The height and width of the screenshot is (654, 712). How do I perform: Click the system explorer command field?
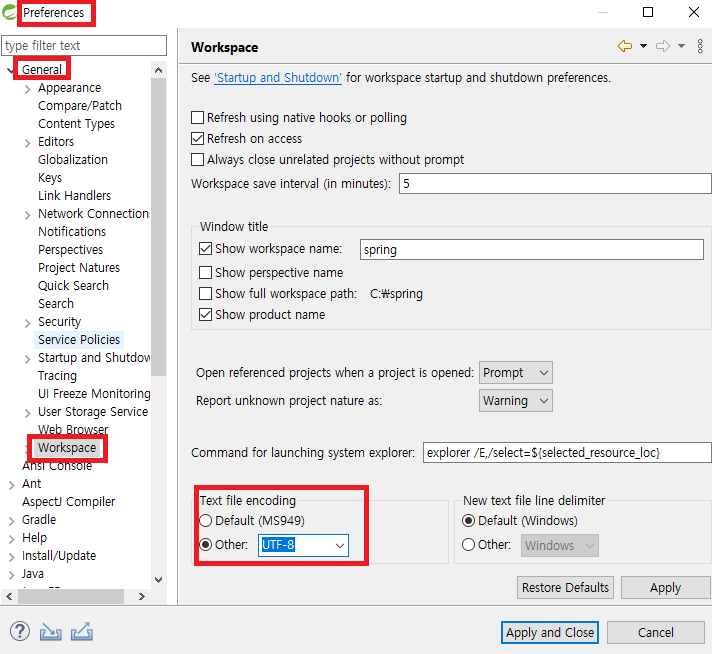pyautogui.click(x=567, y=452)
